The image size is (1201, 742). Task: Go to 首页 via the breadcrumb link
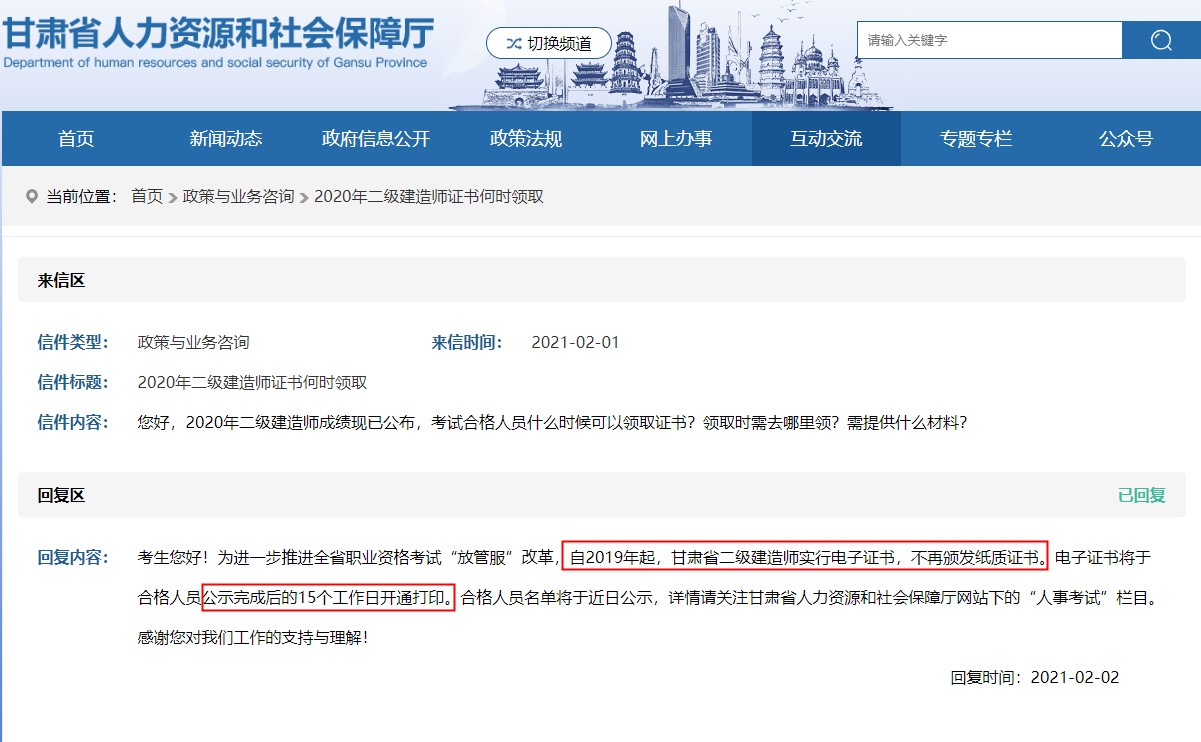click(146, 197)
